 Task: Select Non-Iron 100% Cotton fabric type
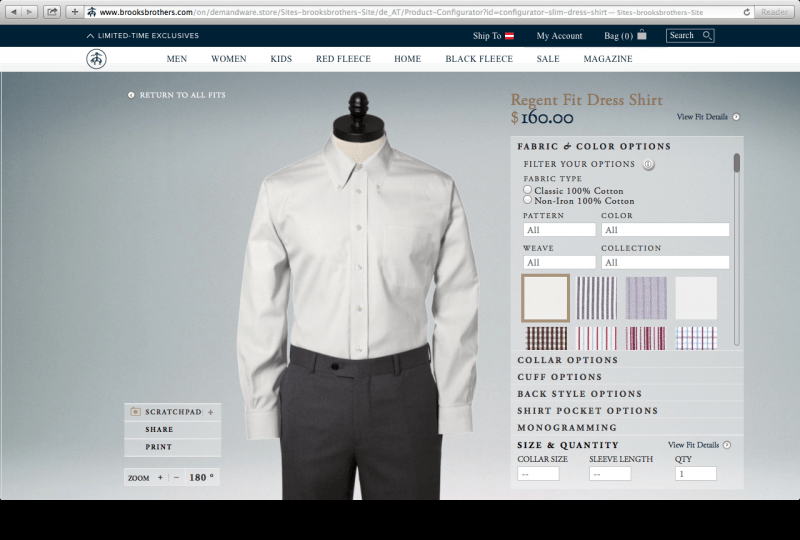528,200
